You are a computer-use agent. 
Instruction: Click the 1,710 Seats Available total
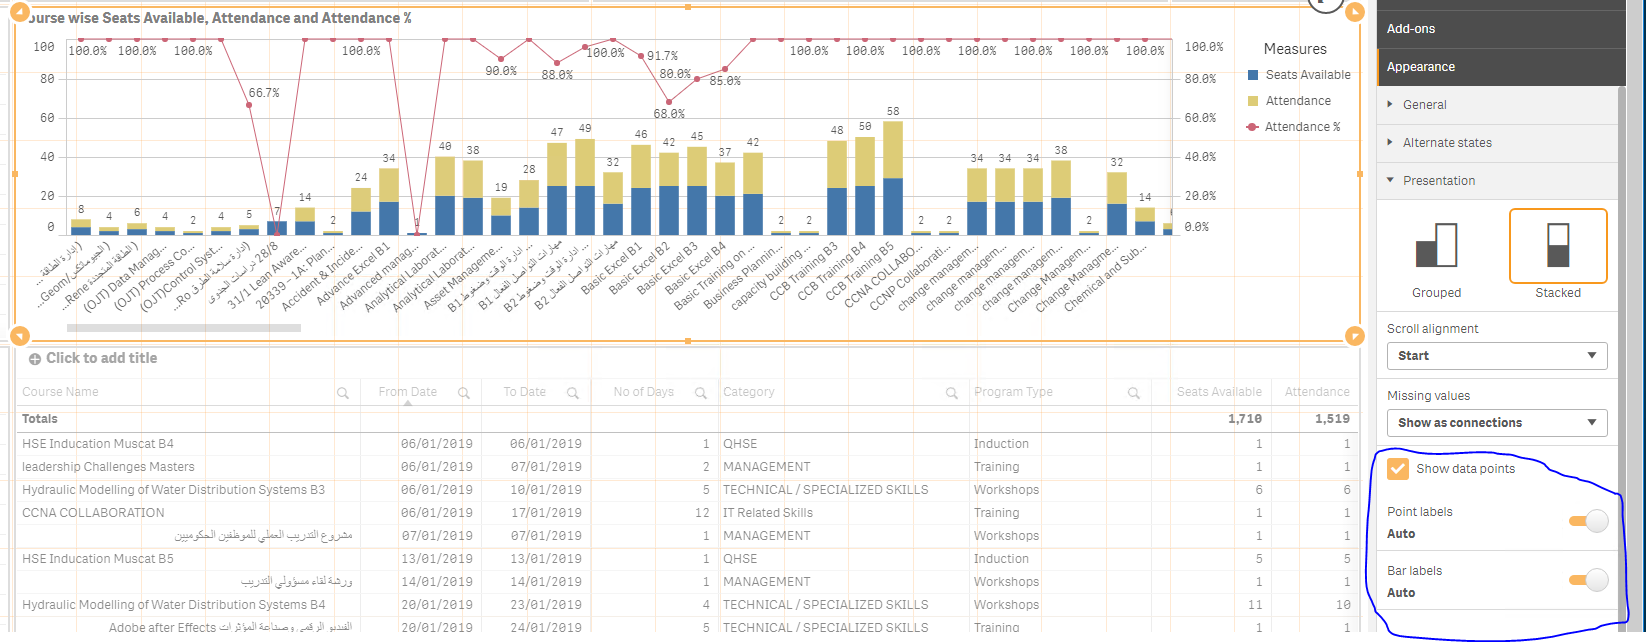[1245, 419]
